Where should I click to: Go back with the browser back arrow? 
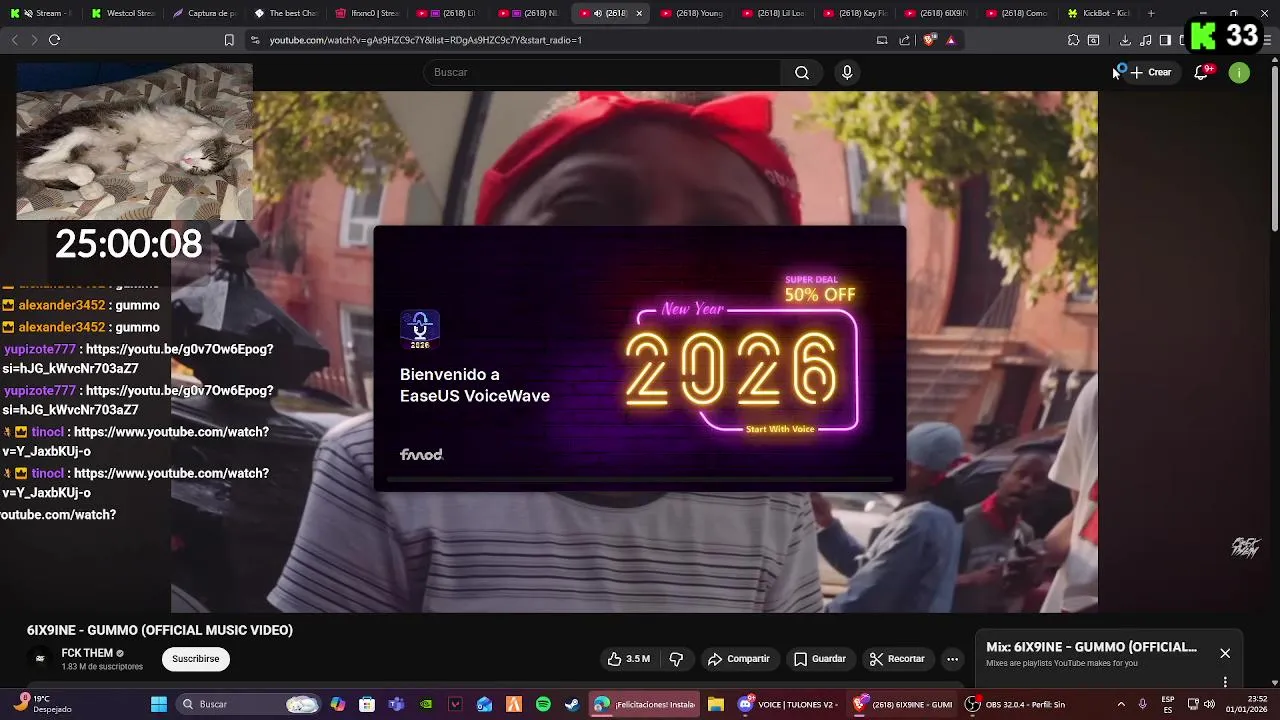pos(14,40)
